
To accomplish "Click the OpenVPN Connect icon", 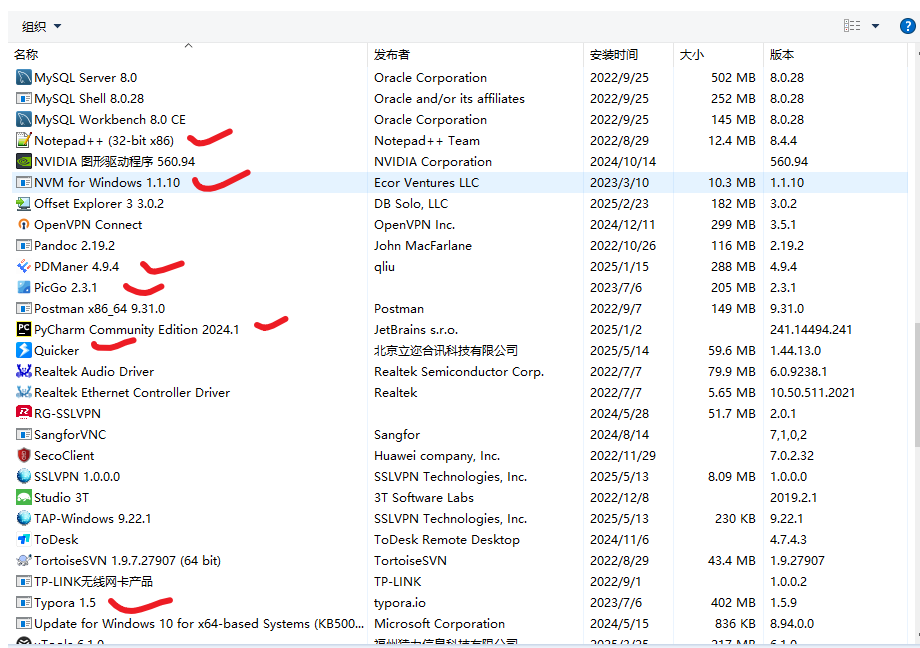I will click(23, 225).
